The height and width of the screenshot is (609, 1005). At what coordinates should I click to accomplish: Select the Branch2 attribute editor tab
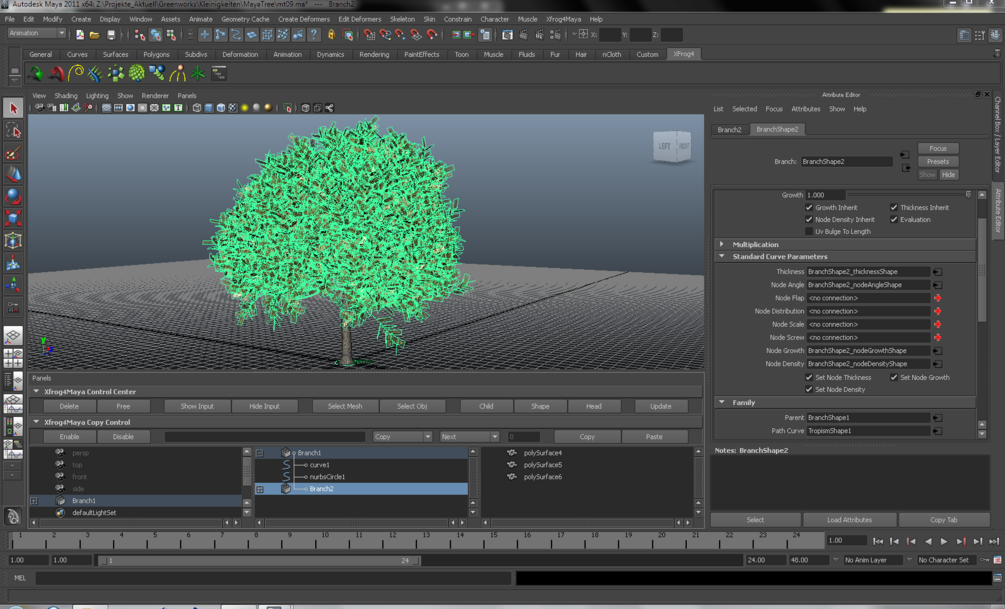pyautogui.click(x=729, y=129)
